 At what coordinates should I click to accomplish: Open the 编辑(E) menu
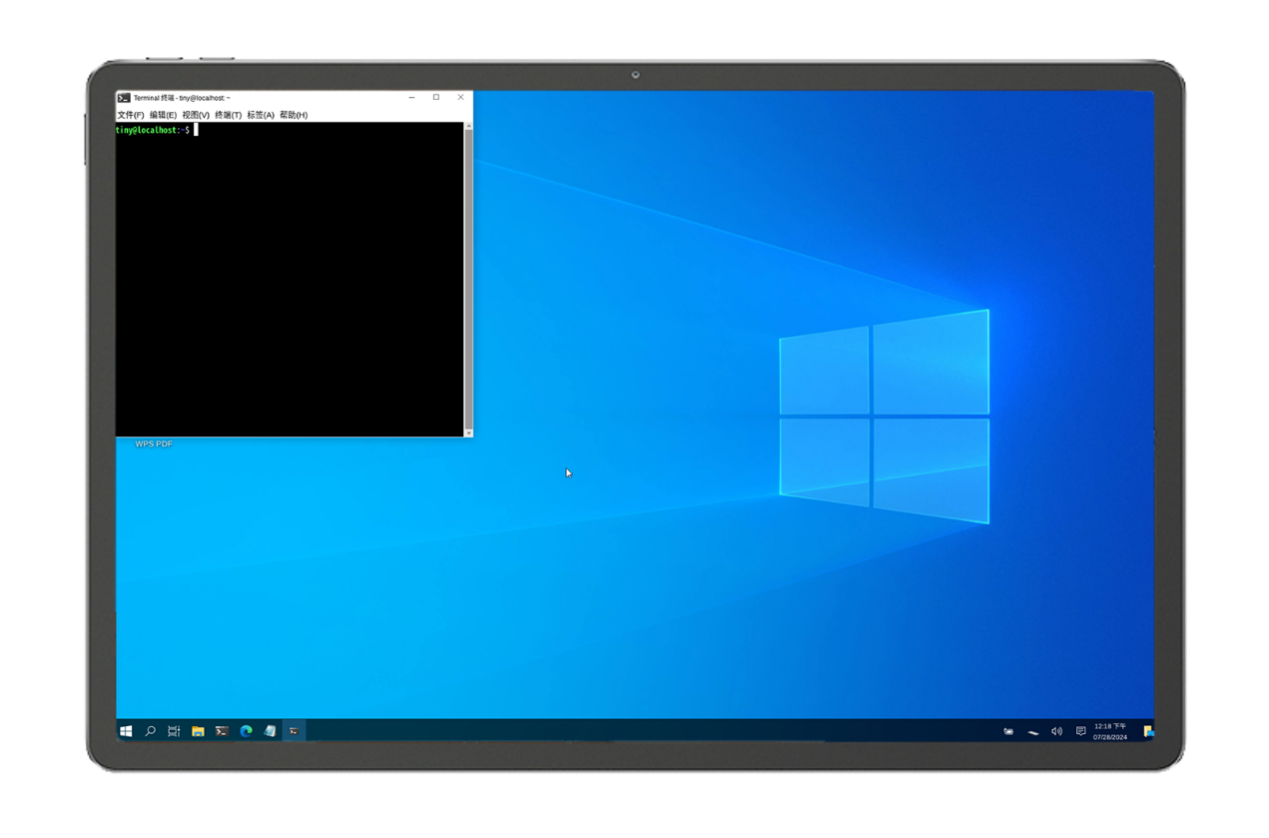pos(163,115)
